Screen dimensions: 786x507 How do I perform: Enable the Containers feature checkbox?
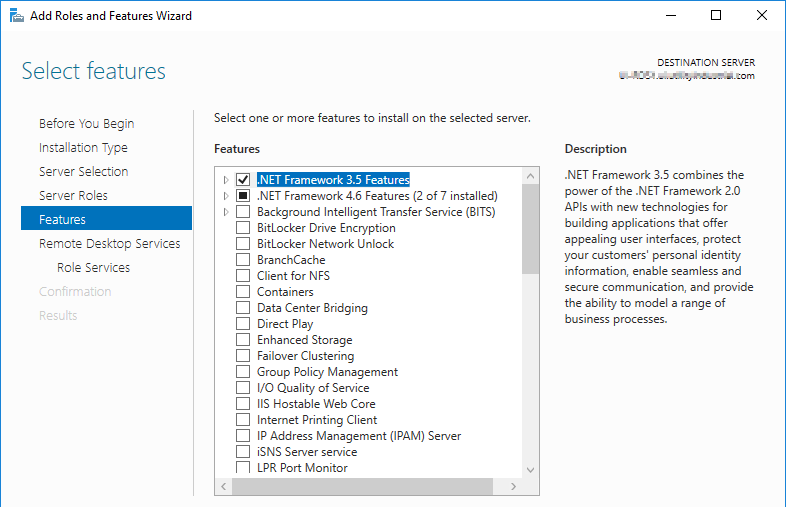tap(243, 292)
